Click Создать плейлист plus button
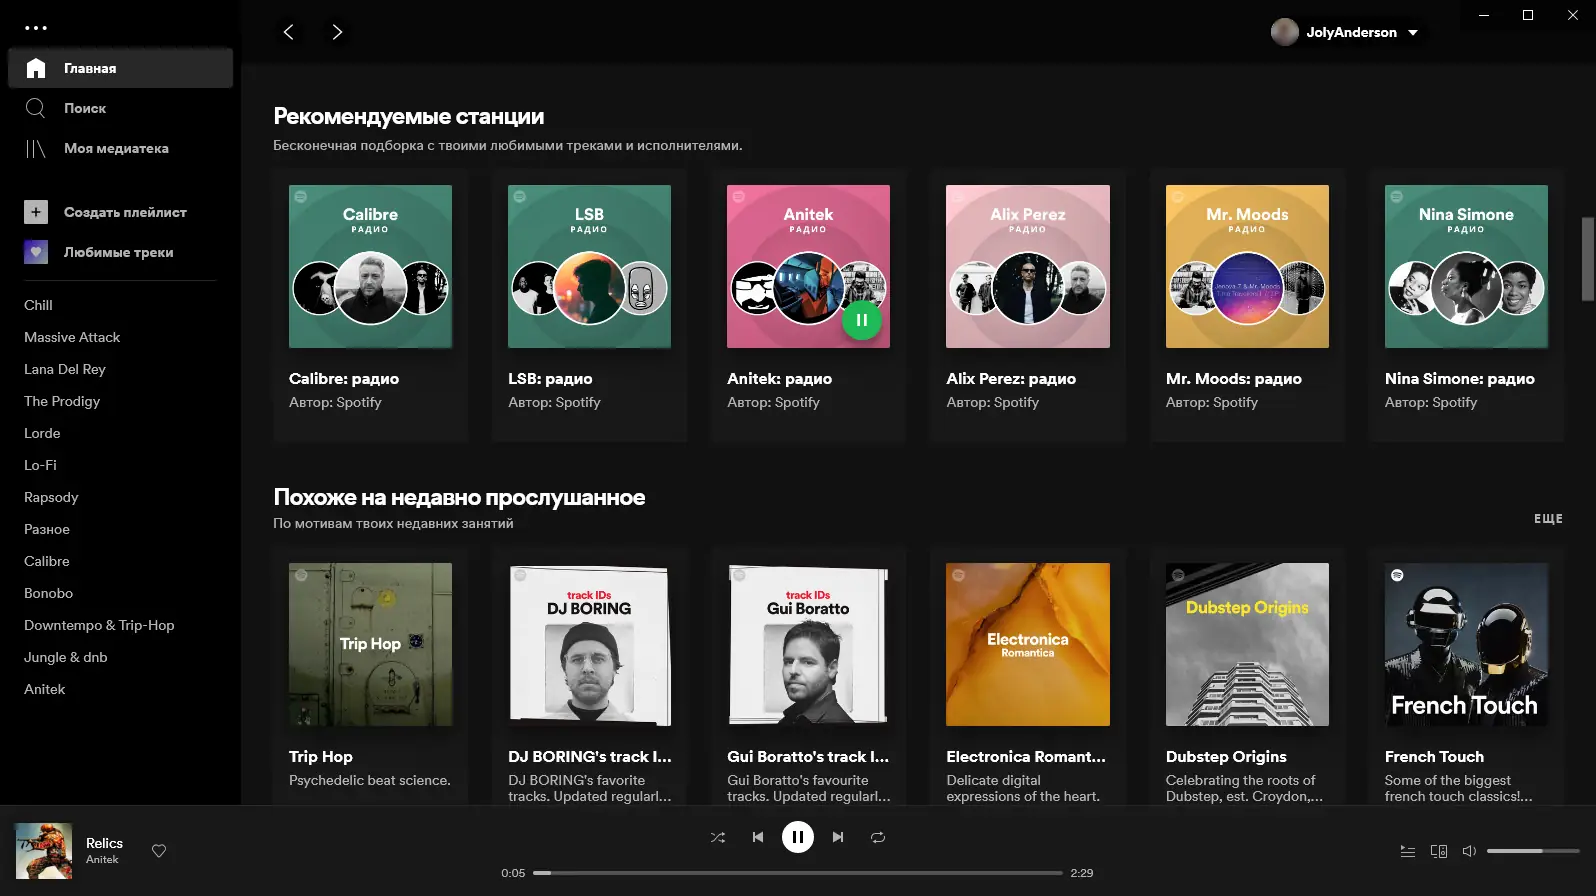The height and width of the screenshot is (896, 1596). (36, 212)
